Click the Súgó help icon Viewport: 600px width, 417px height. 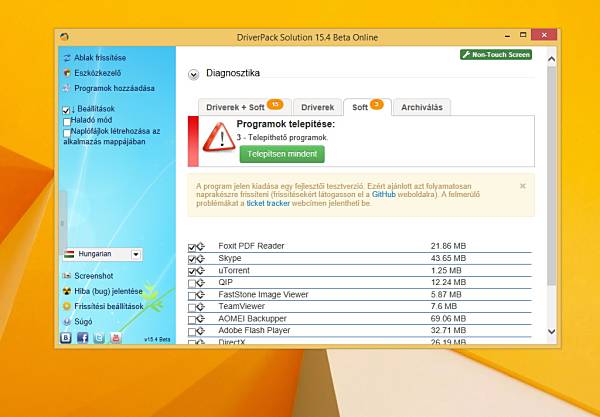pos(67,322)
